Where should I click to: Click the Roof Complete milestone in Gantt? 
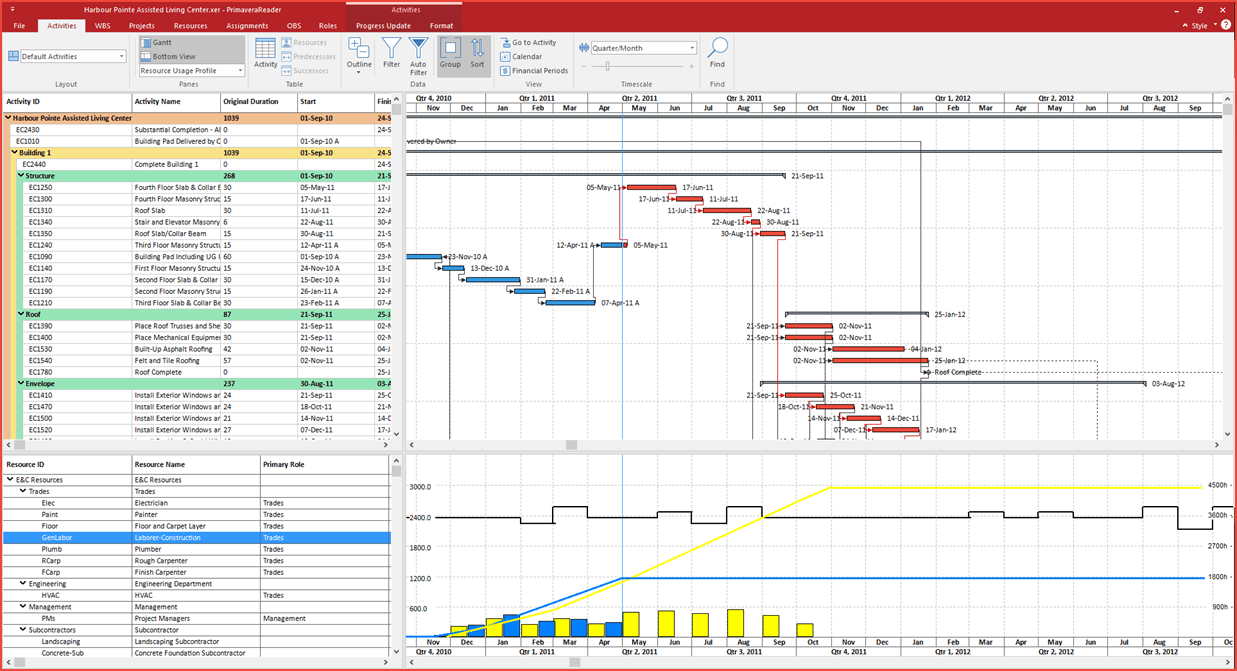click(x=927, y=372)
